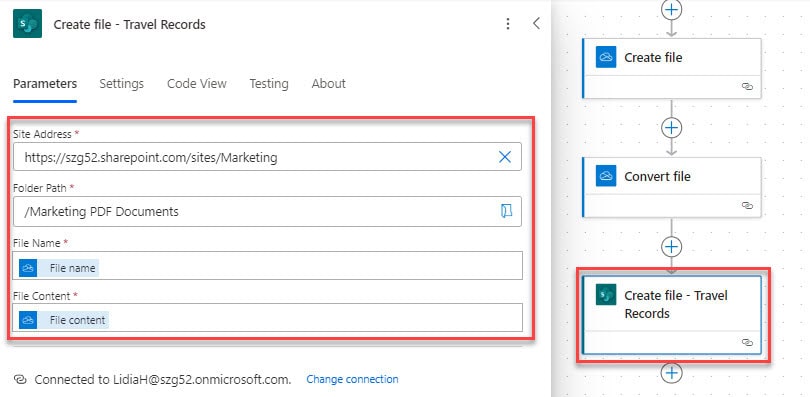Screen dimensions: 810x397
Task: Select the File name dynamic content token
Action: [x=59, y=268]
